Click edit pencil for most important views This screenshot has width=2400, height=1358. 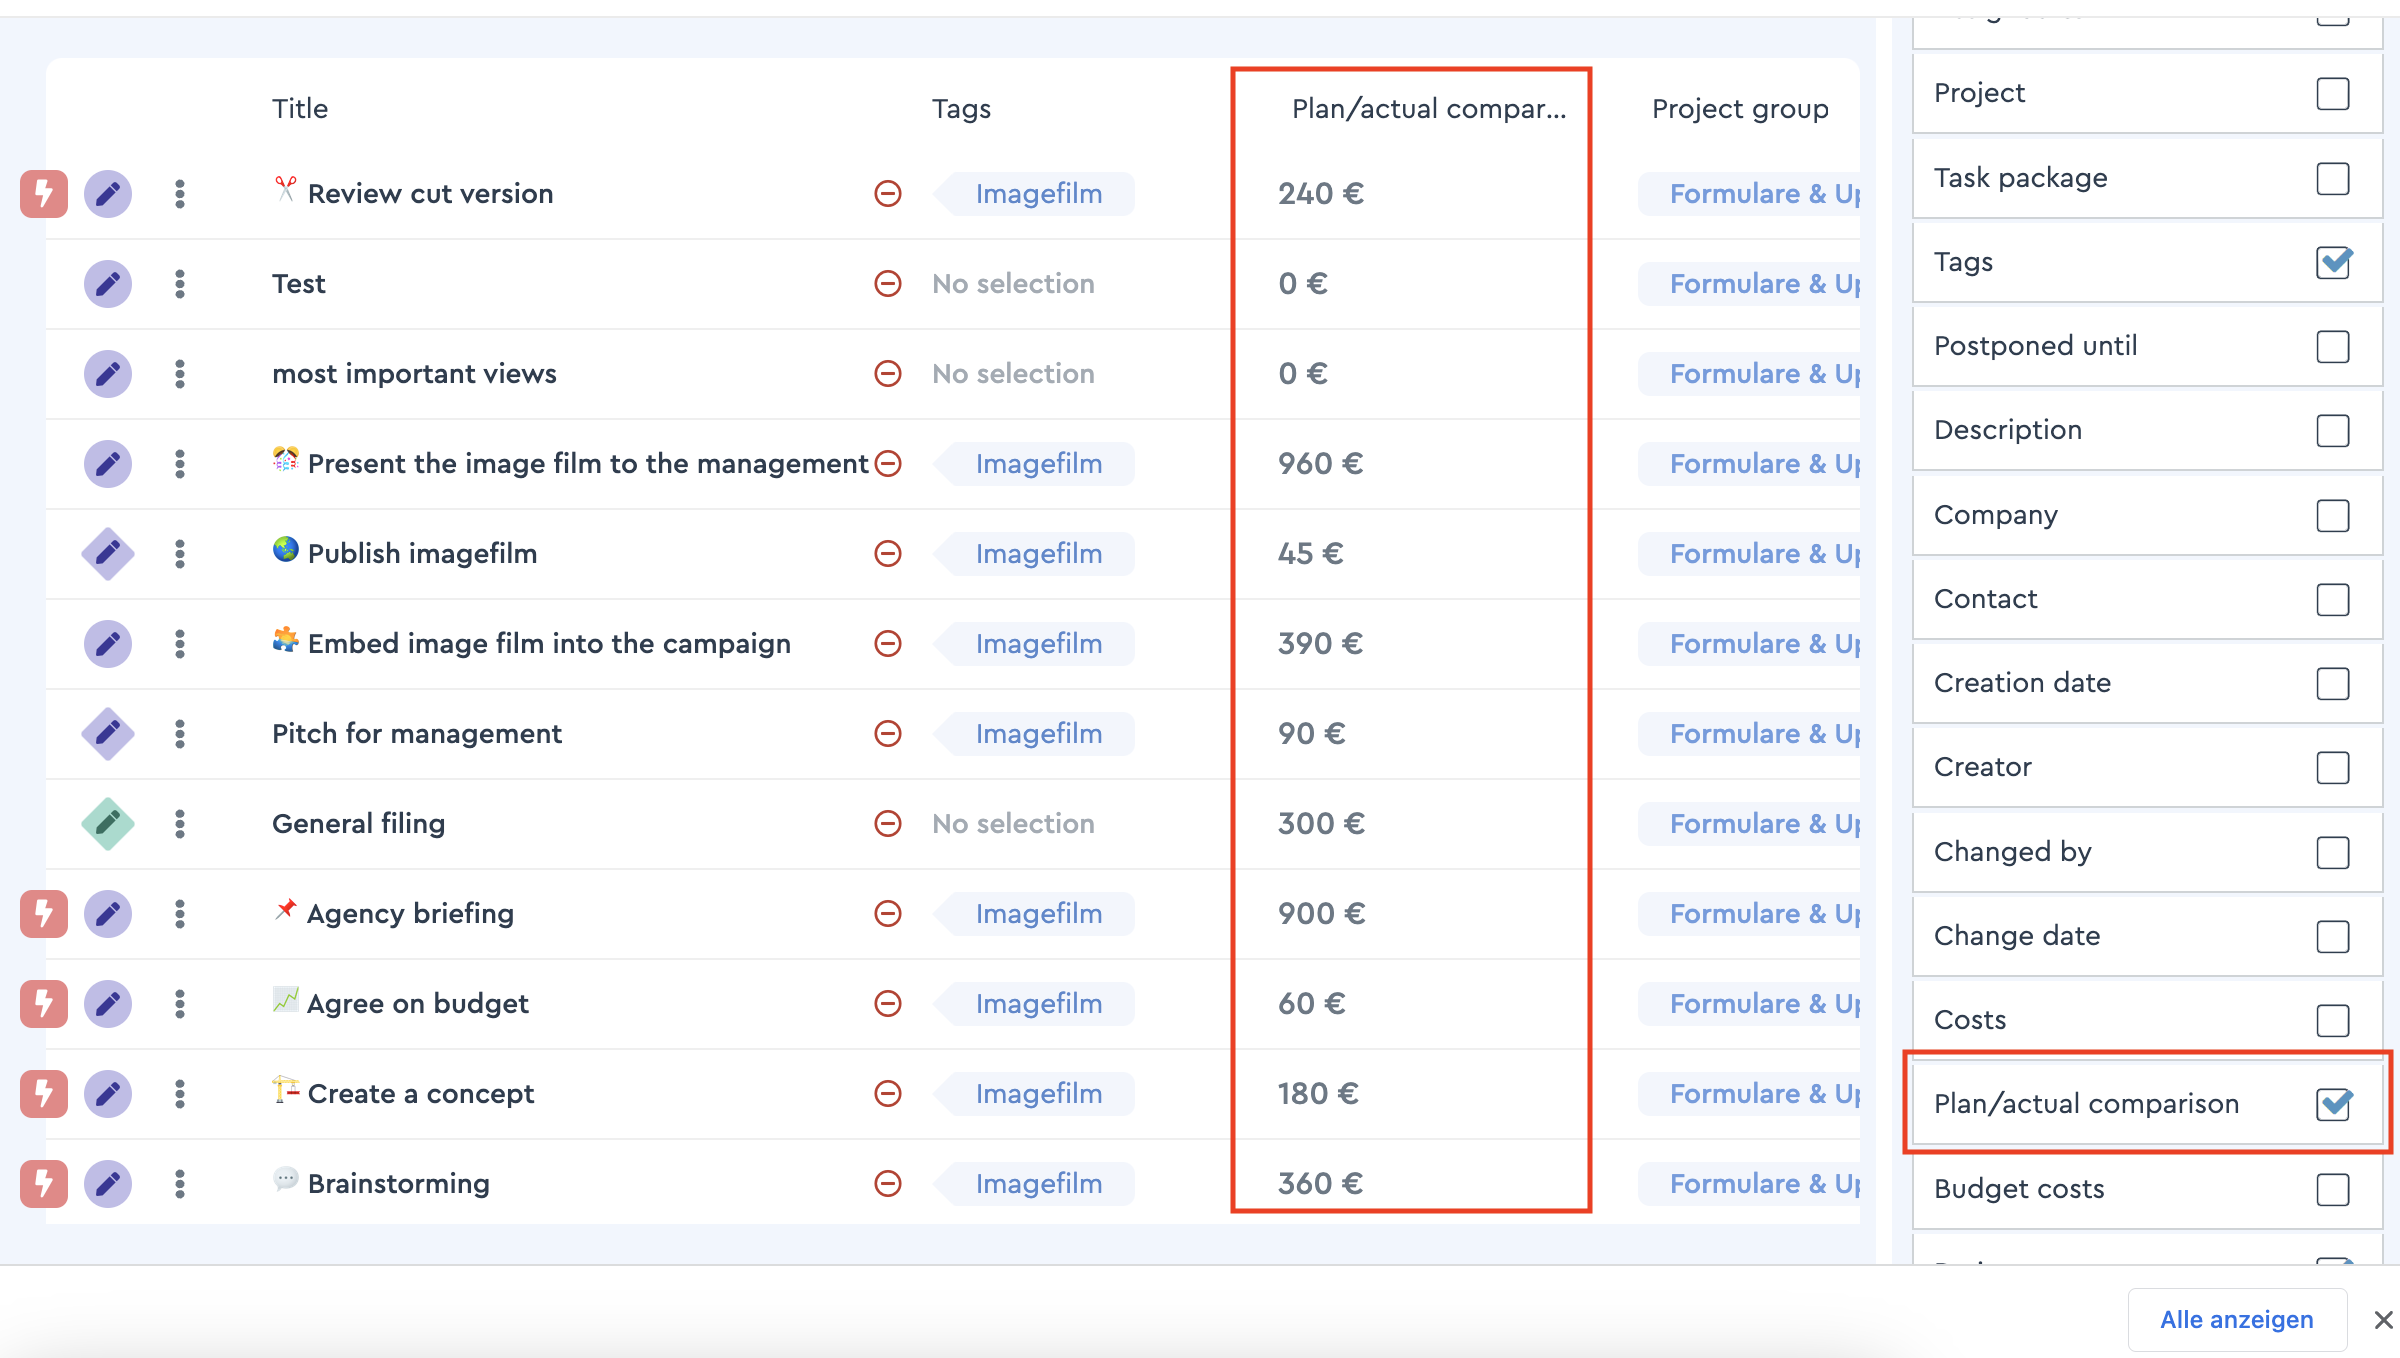tap(108, 374)
